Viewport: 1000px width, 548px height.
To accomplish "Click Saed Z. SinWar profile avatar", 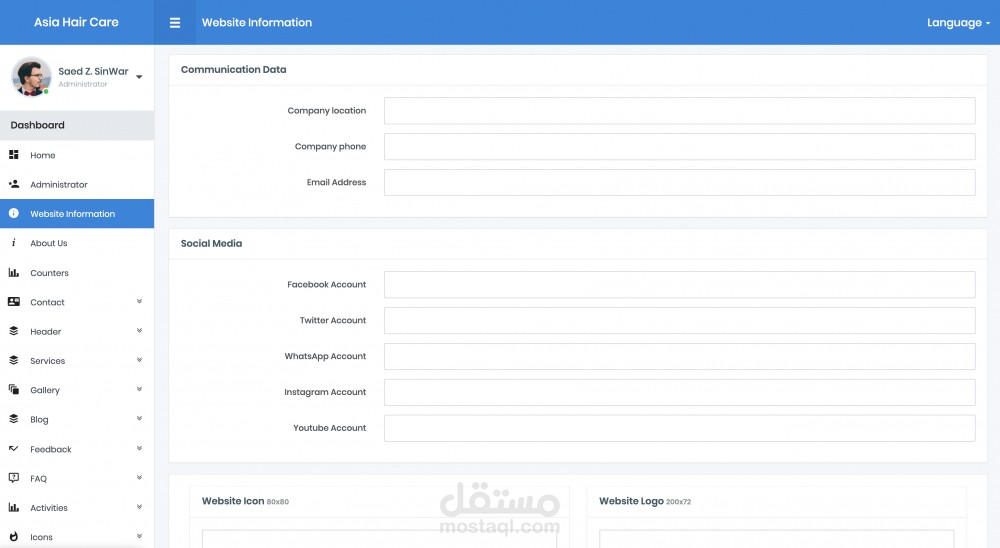I will (31, 77).
